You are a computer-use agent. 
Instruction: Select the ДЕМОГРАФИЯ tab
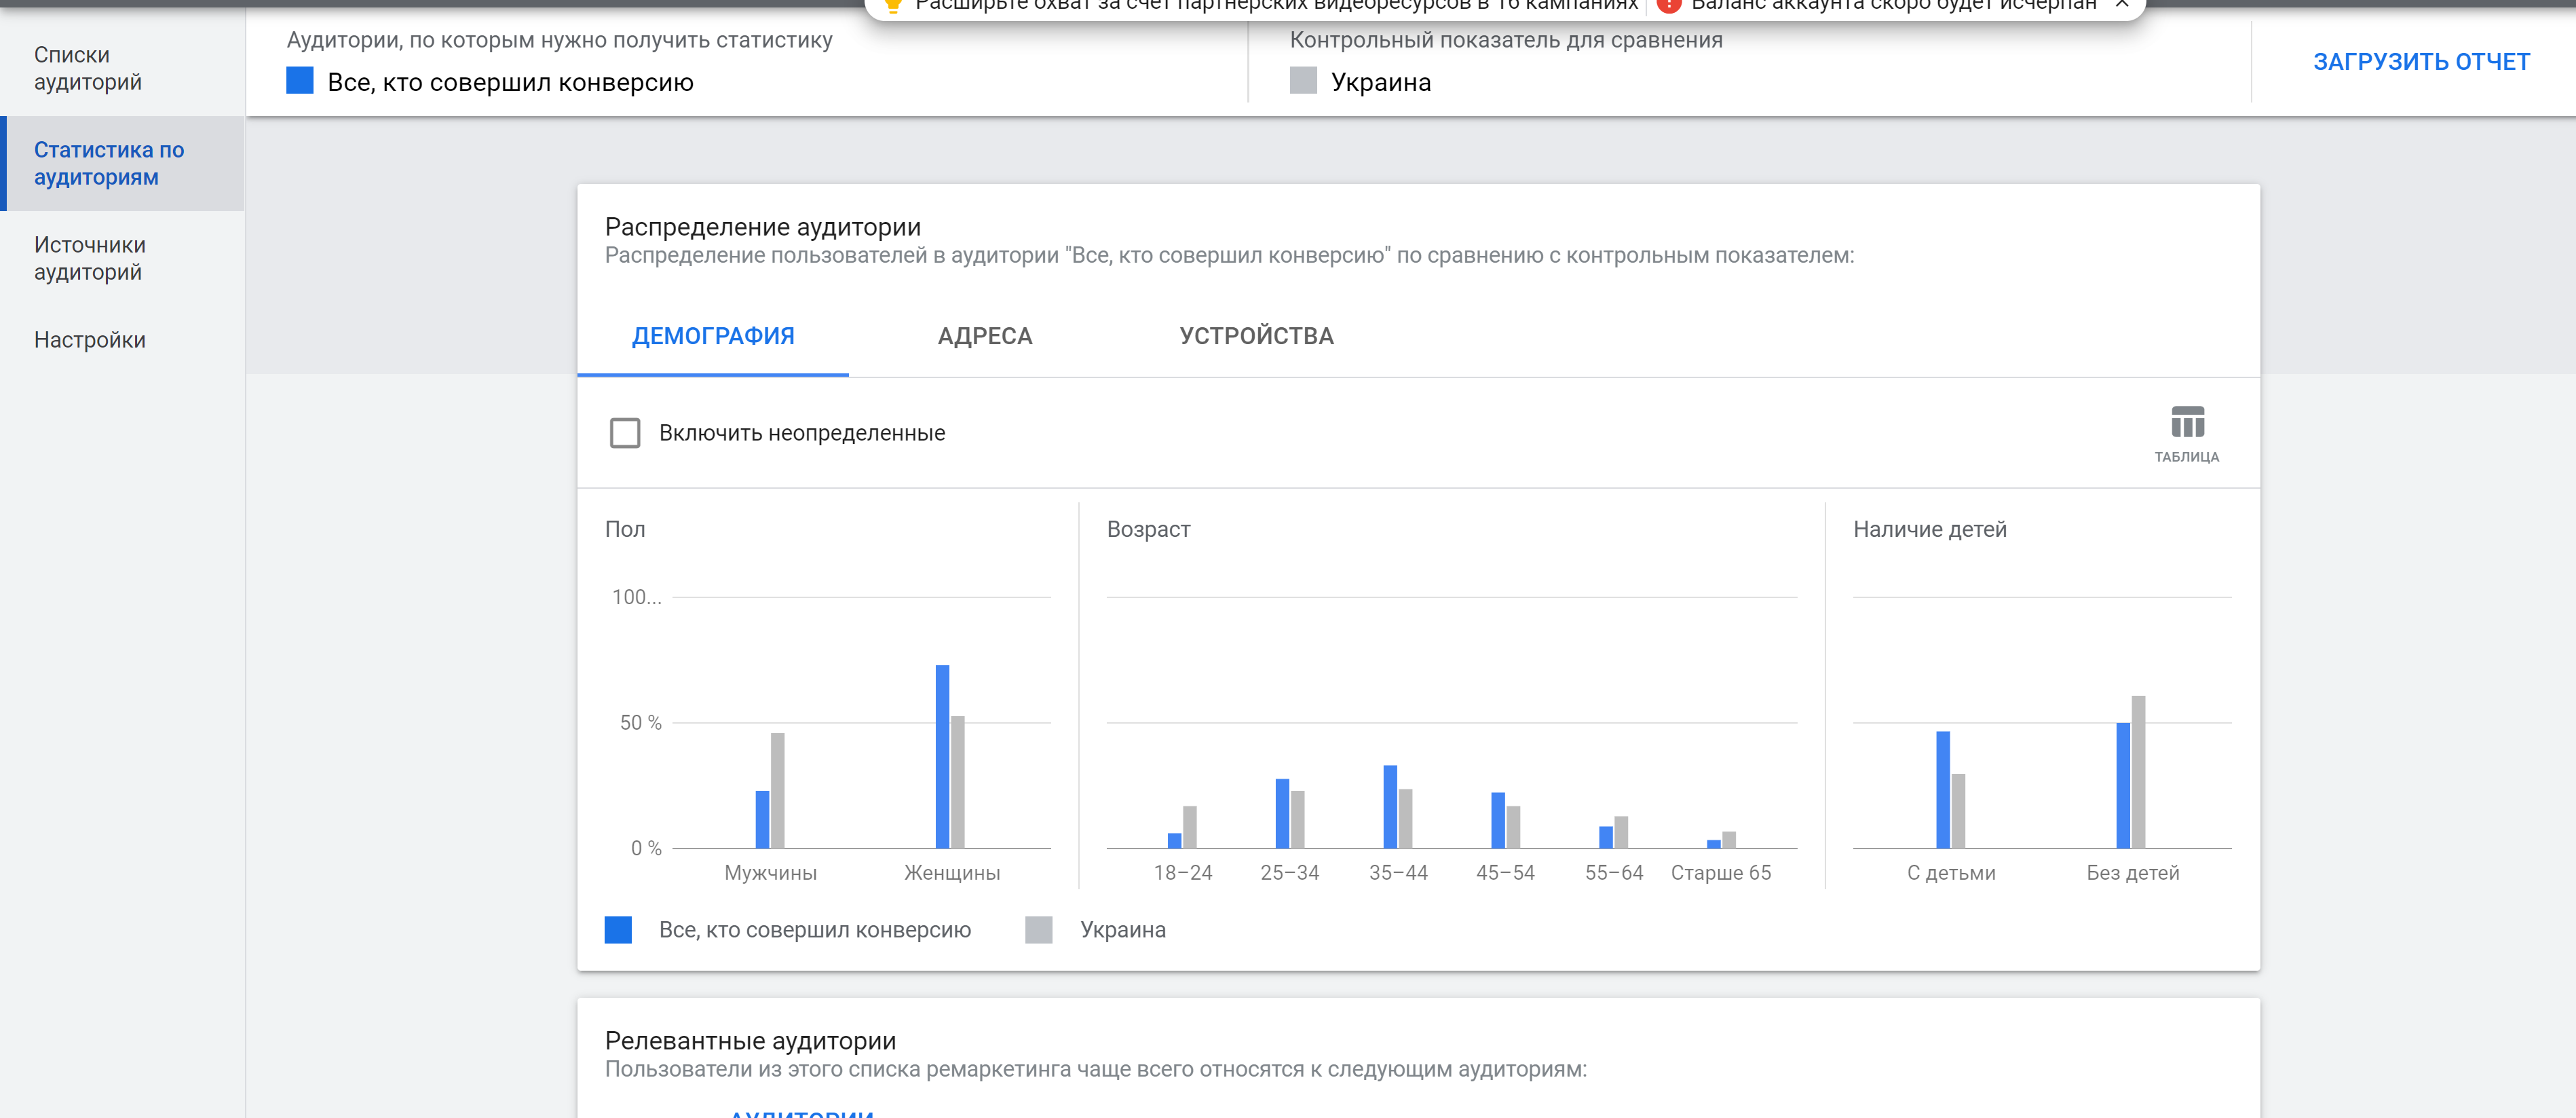[x=713, y=336]
